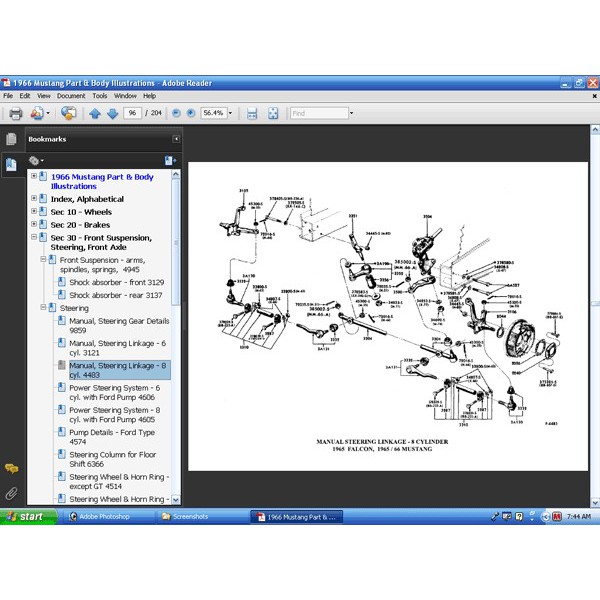Open the Edit menu
This screenshot has height=600, width=600.
(25, 96)
